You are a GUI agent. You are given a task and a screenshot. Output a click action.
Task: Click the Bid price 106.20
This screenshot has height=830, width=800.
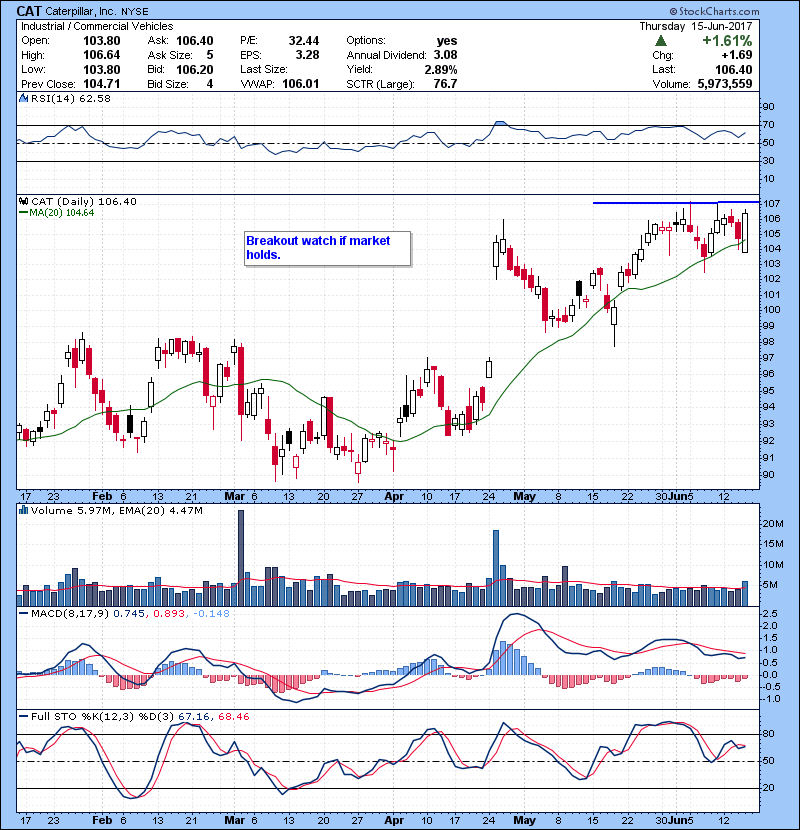(195, 69)
